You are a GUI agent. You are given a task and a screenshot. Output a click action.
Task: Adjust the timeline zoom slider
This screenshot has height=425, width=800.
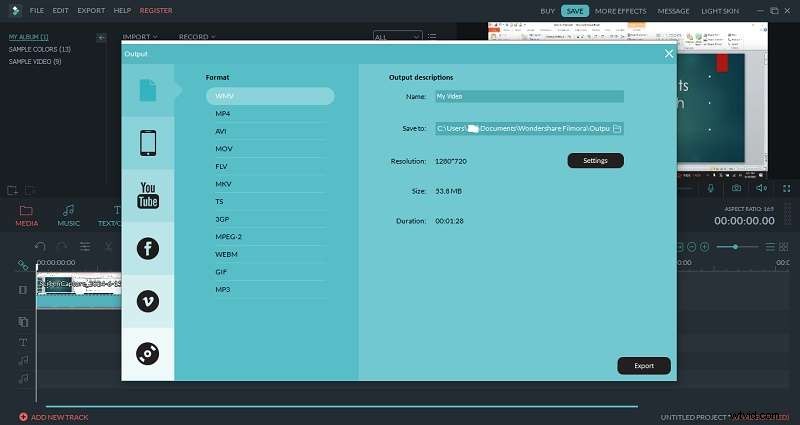tap(737, 246)
